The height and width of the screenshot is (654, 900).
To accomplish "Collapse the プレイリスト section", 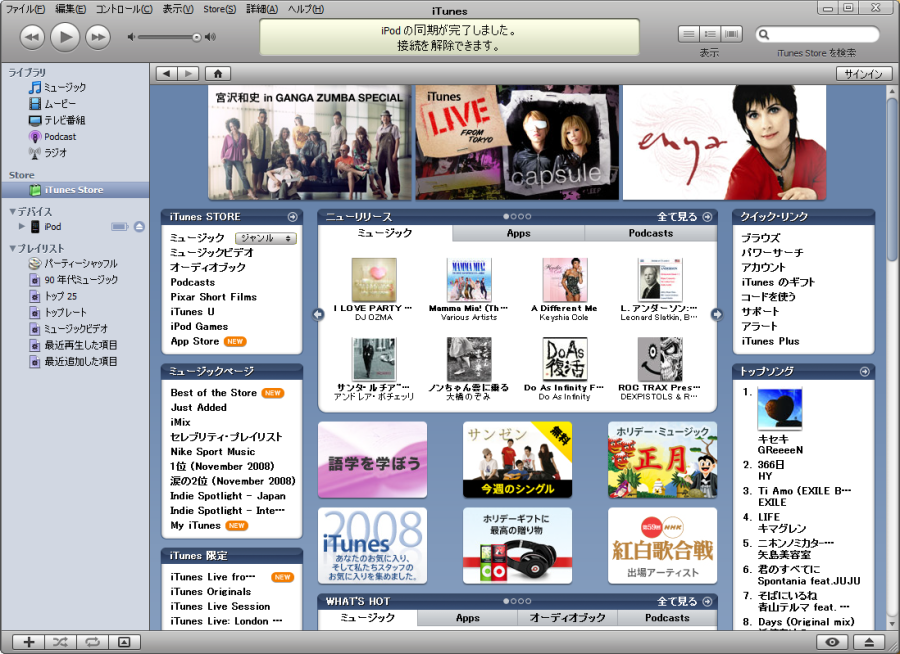I will (x=13, y=248).
